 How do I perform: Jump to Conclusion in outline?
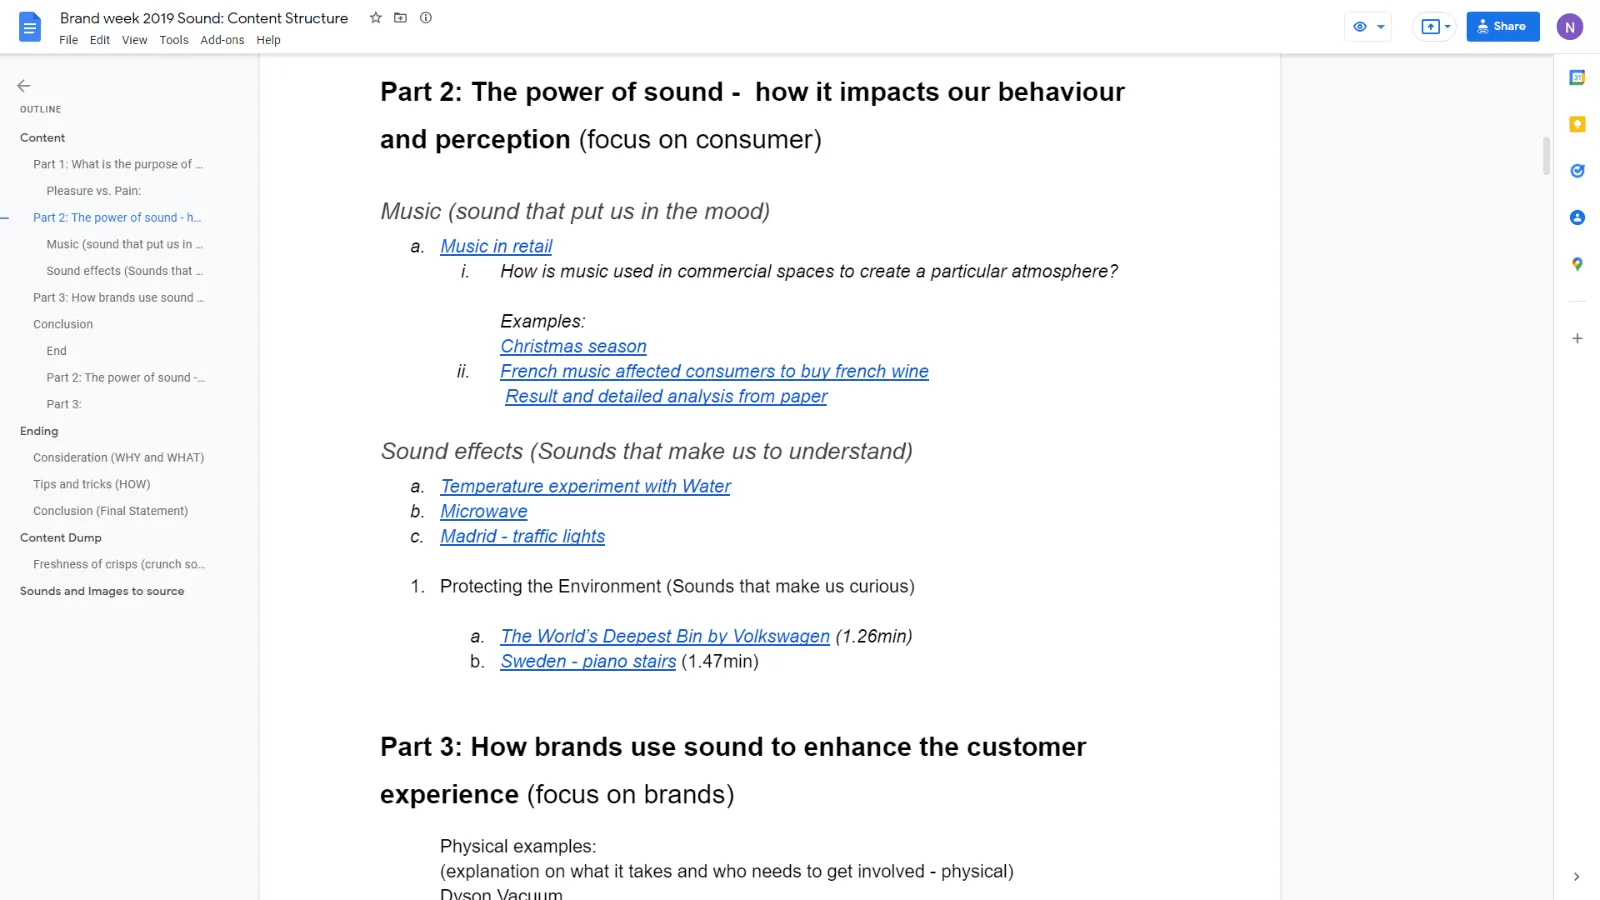coord(63,324)
